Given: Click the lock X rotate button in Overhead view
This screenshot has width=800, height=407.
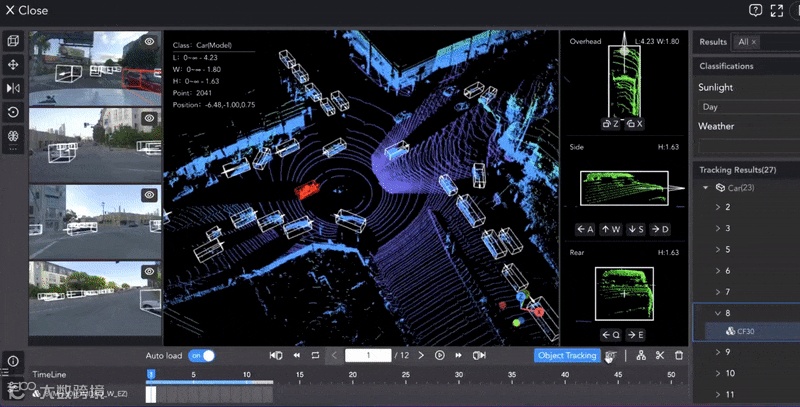Looking at the screenshot, I should [634, 123].
